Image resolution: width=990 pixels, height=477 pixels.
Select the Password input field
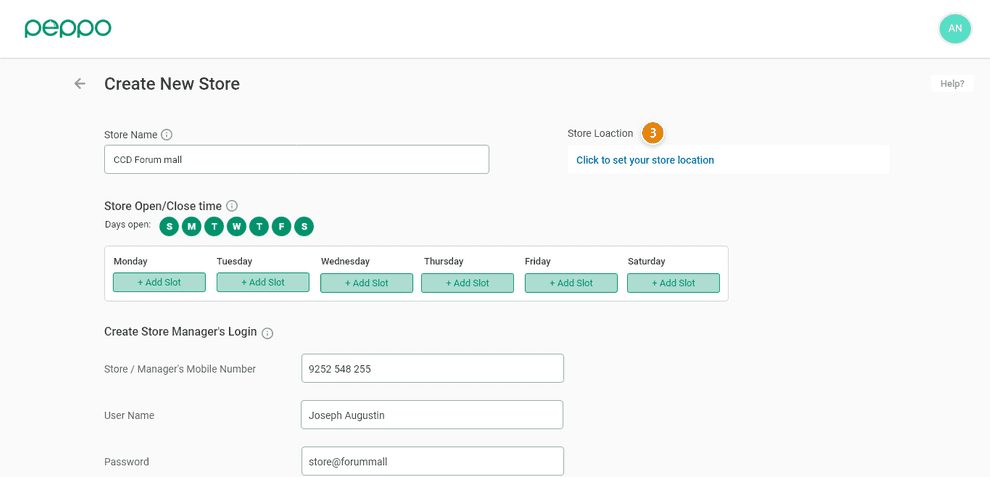(432, 461)
